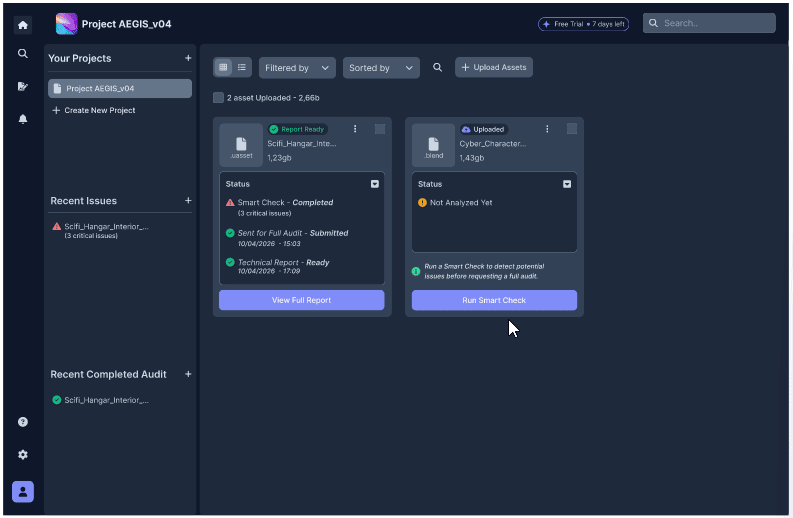Click the Uploaded status badge
793x518 pixels.
tap(483, 130)
